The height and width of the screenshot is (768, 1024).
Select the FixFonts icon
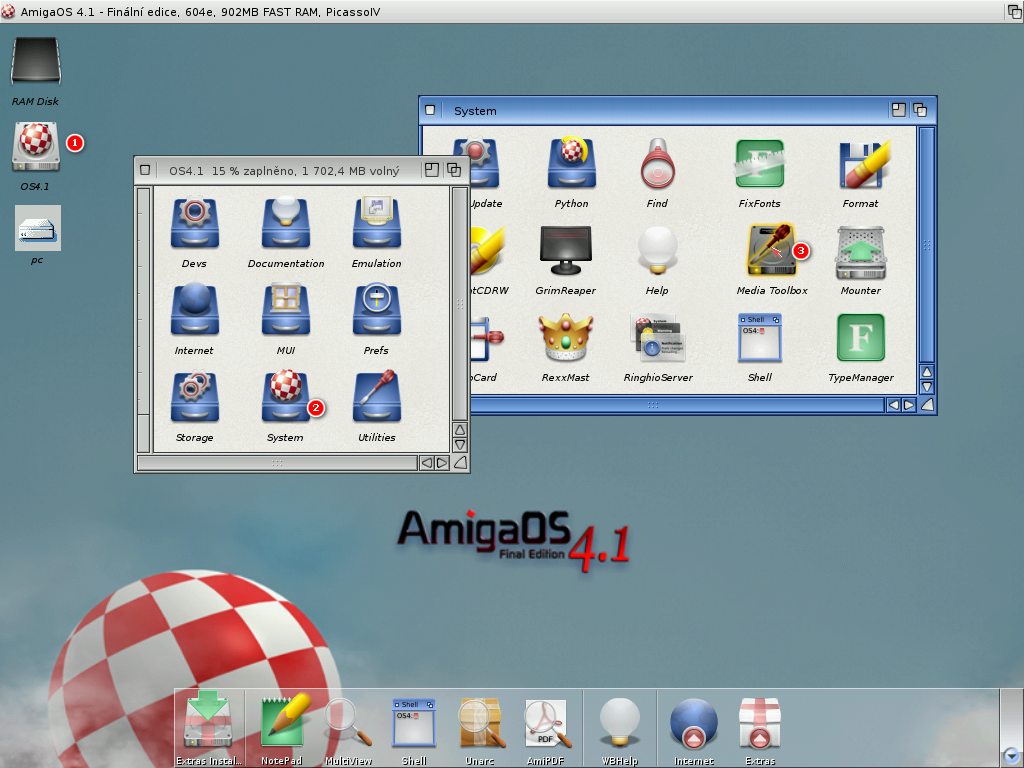point(759,164)
